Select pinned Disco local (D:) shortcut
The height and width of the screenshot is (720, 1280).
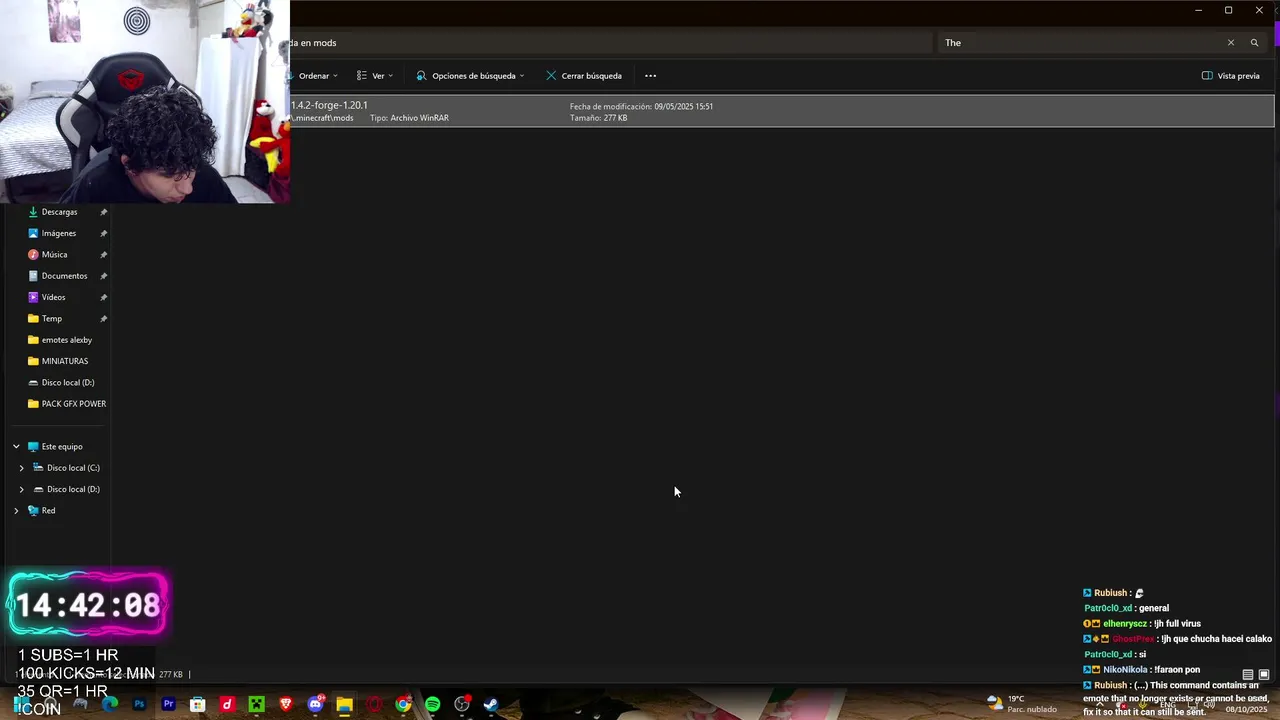tap(67, 383)
